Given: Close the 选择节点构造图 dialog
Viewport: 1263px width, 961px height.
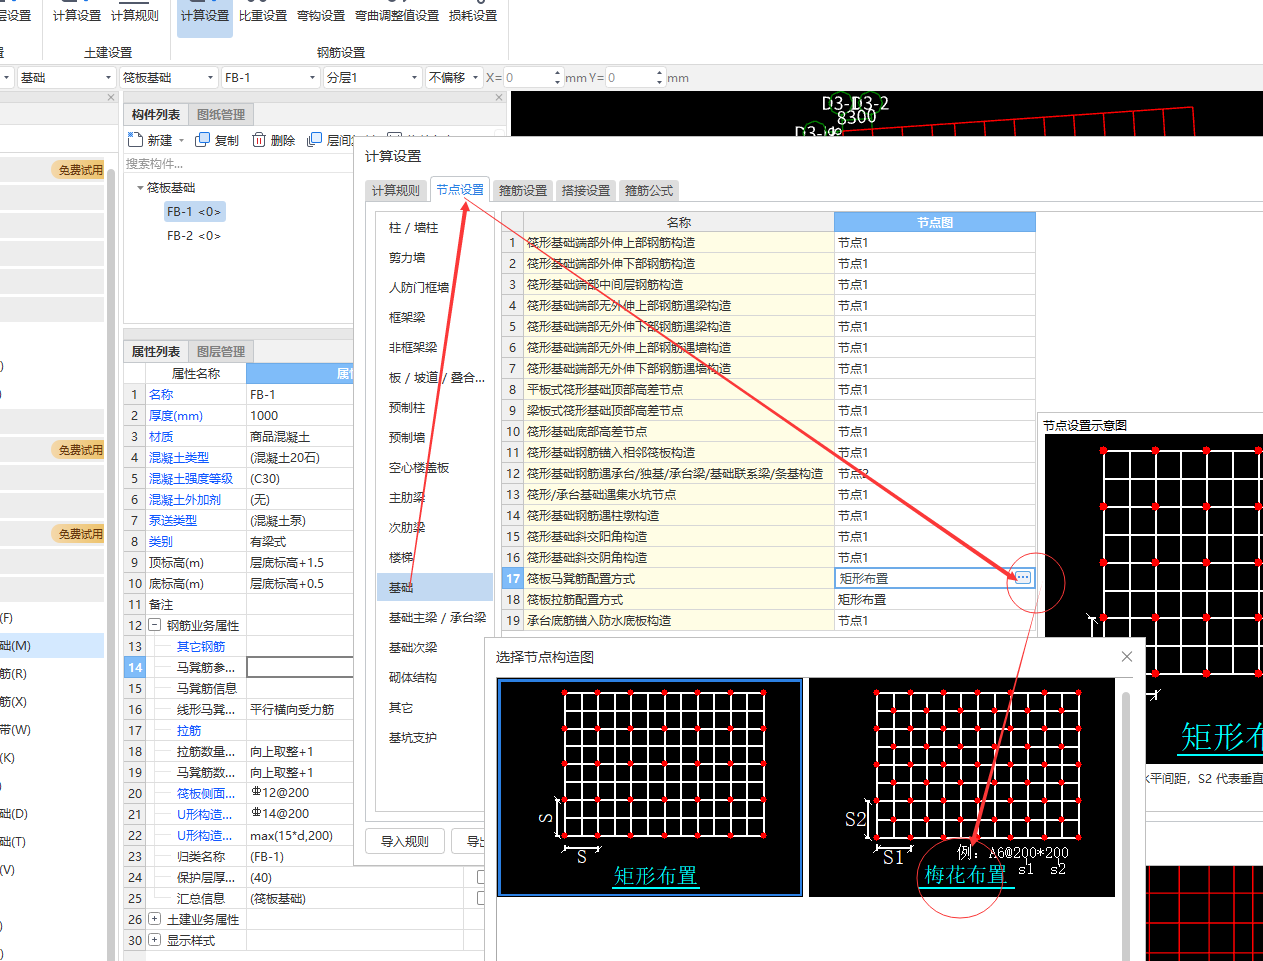Looking at the screenshot, I should tap(1127, 656).
